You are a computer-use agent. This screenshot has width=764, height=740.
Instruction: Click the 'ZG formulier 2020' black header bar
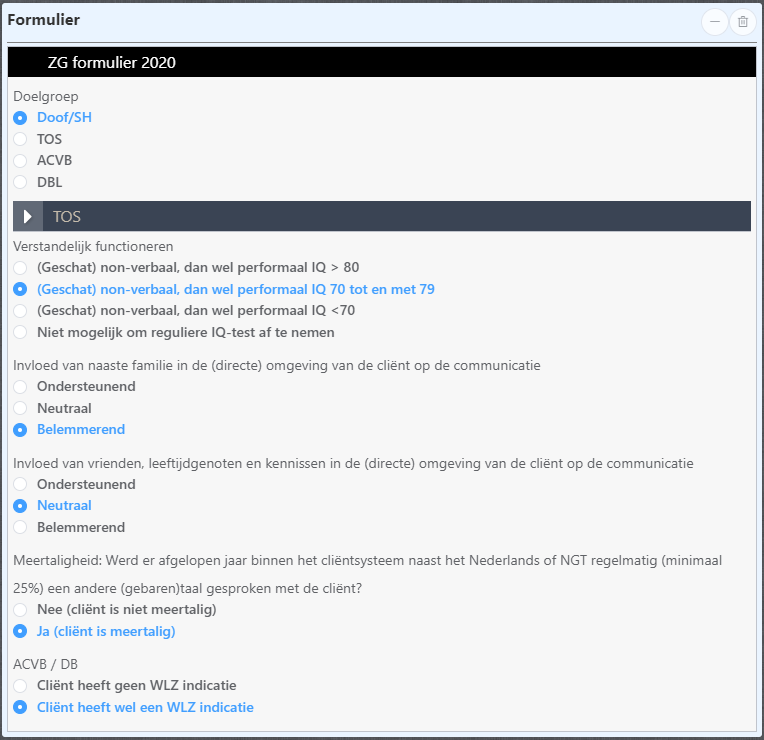click(x=381, y=62)
